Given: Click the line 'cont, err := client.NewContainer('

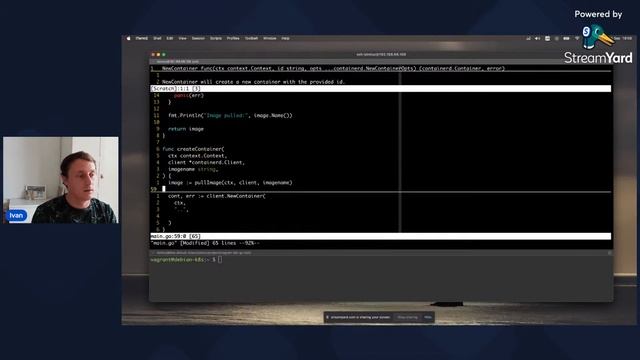Looking at the screenshot, I should click(217, 196).
